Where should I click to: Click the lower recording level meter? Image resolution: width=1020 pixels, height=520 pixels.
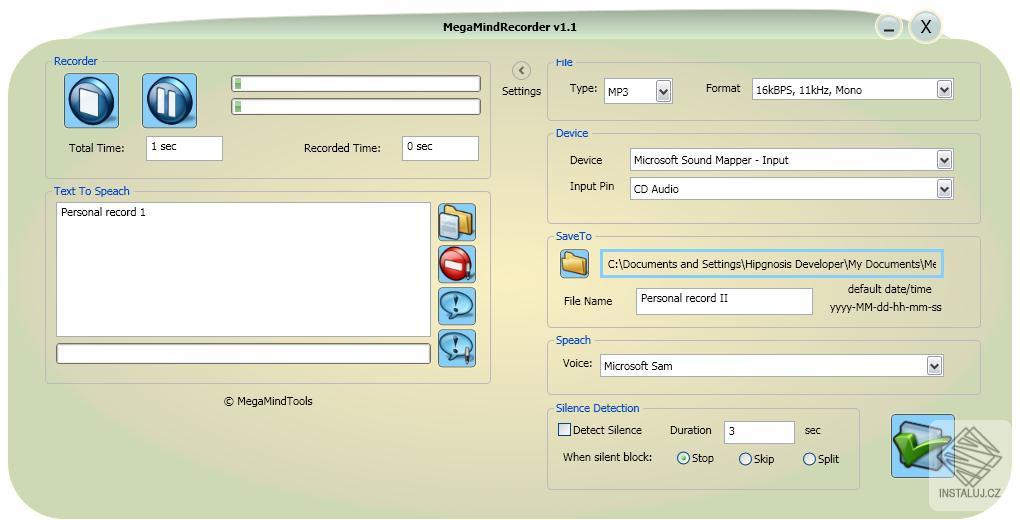click(356, 107)
